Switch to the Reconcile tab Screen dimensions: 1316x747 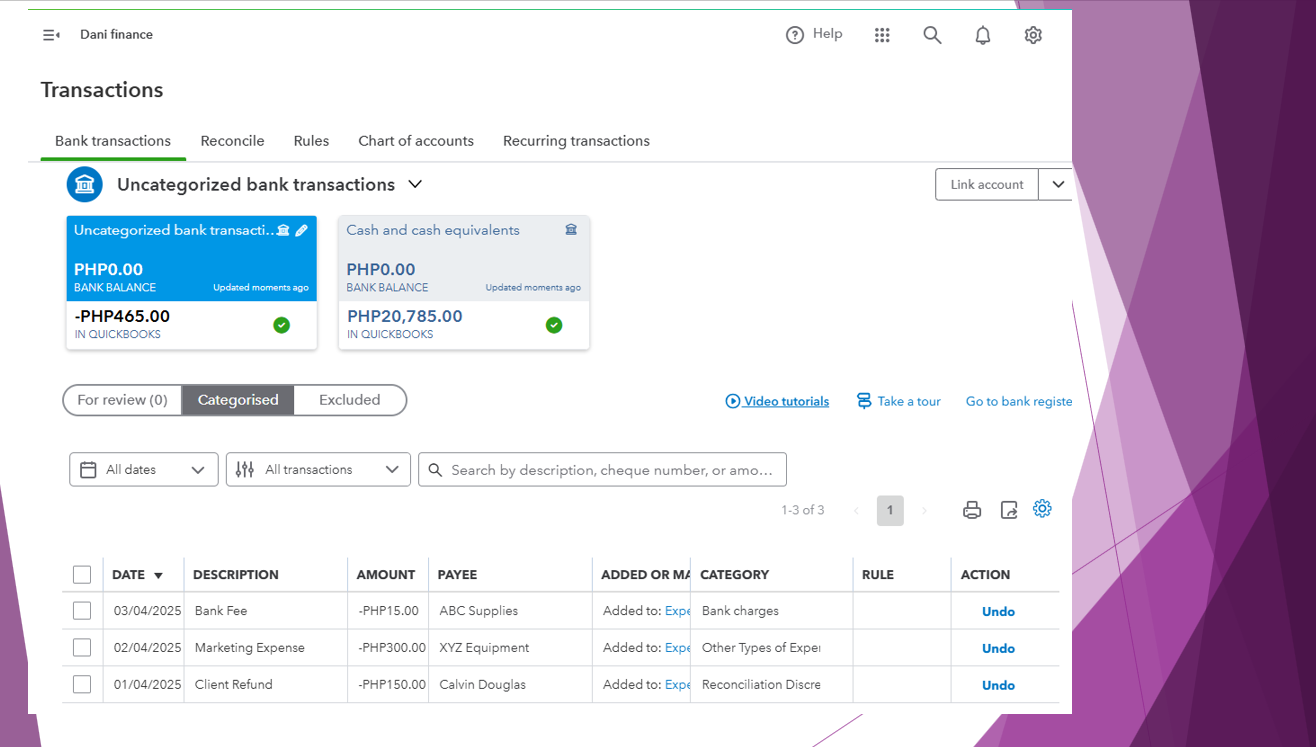(232, 141)
